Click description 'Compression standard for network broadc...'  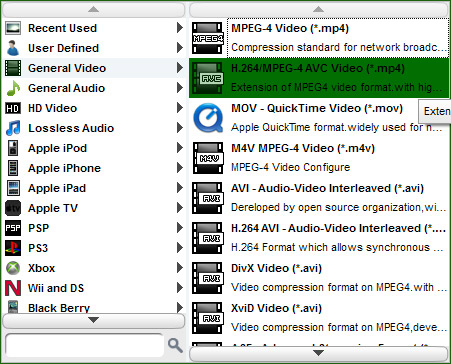pyautogui.click(x=339, y=47)
